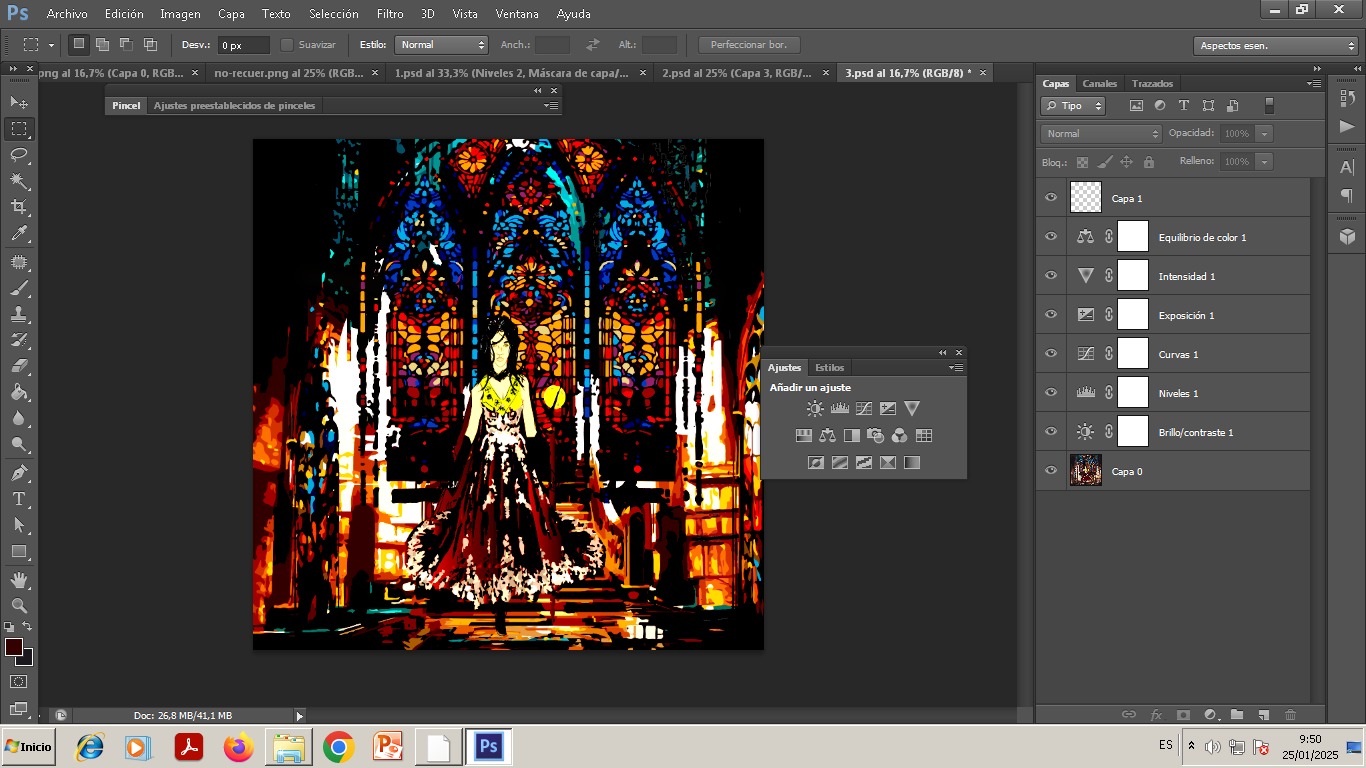Select the Crop tool
The height and width of the screenshot is (768, 1366).
pyautogui.click(x=19, y=207)
